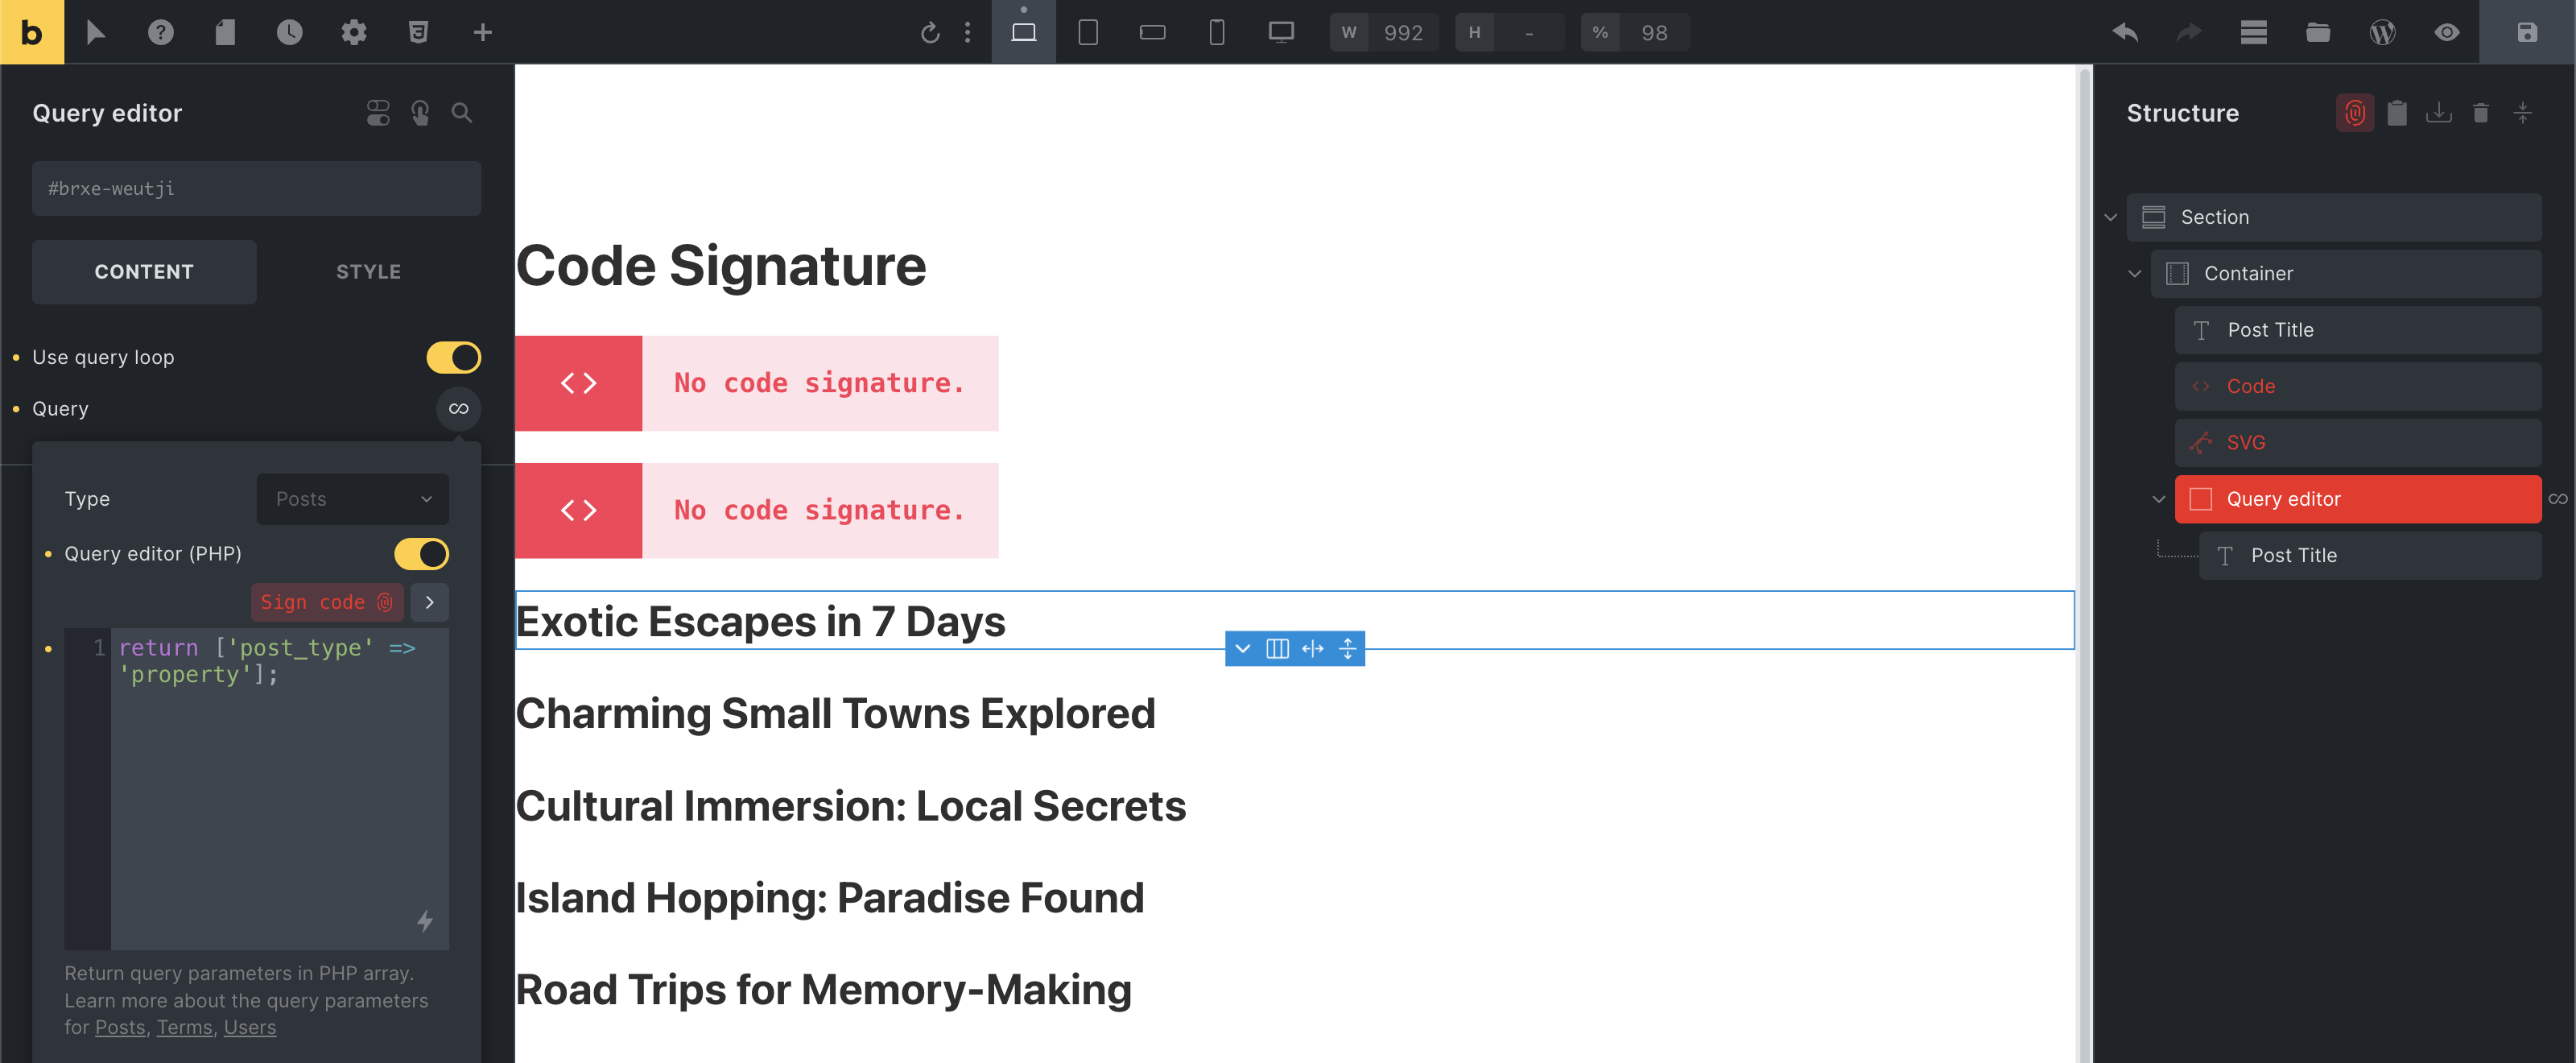
Task: Click the revisions history clock icon
Action: (289, 32)
